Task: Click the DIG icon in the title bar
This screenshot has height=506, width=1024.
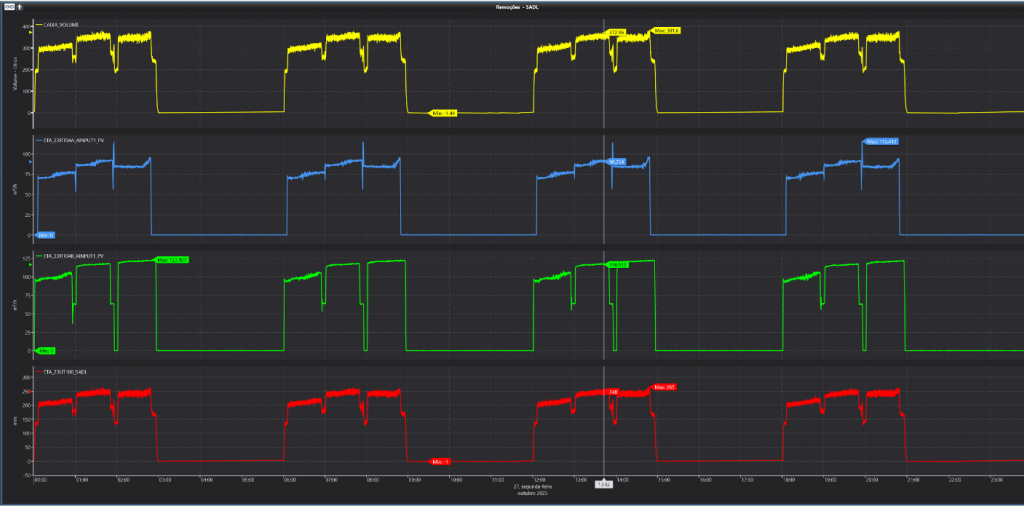Action: coord(7,5)
